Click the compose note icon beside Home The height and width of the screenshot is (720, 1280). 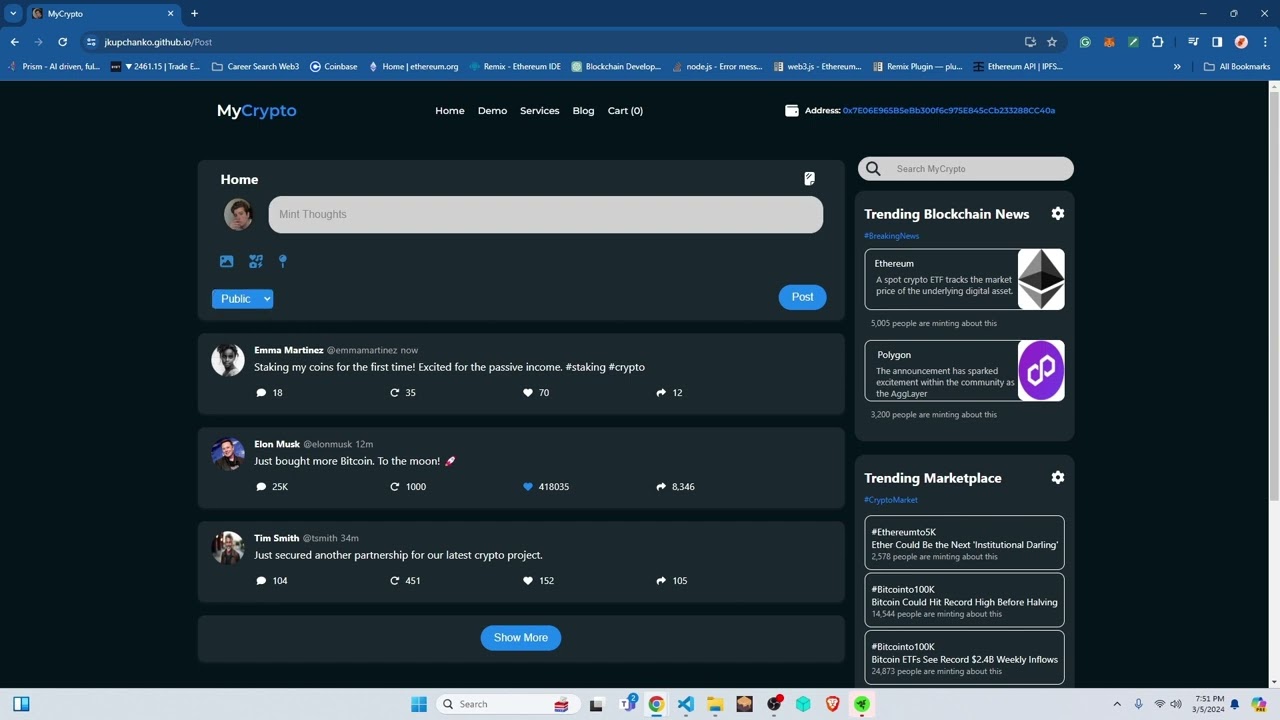809,179
